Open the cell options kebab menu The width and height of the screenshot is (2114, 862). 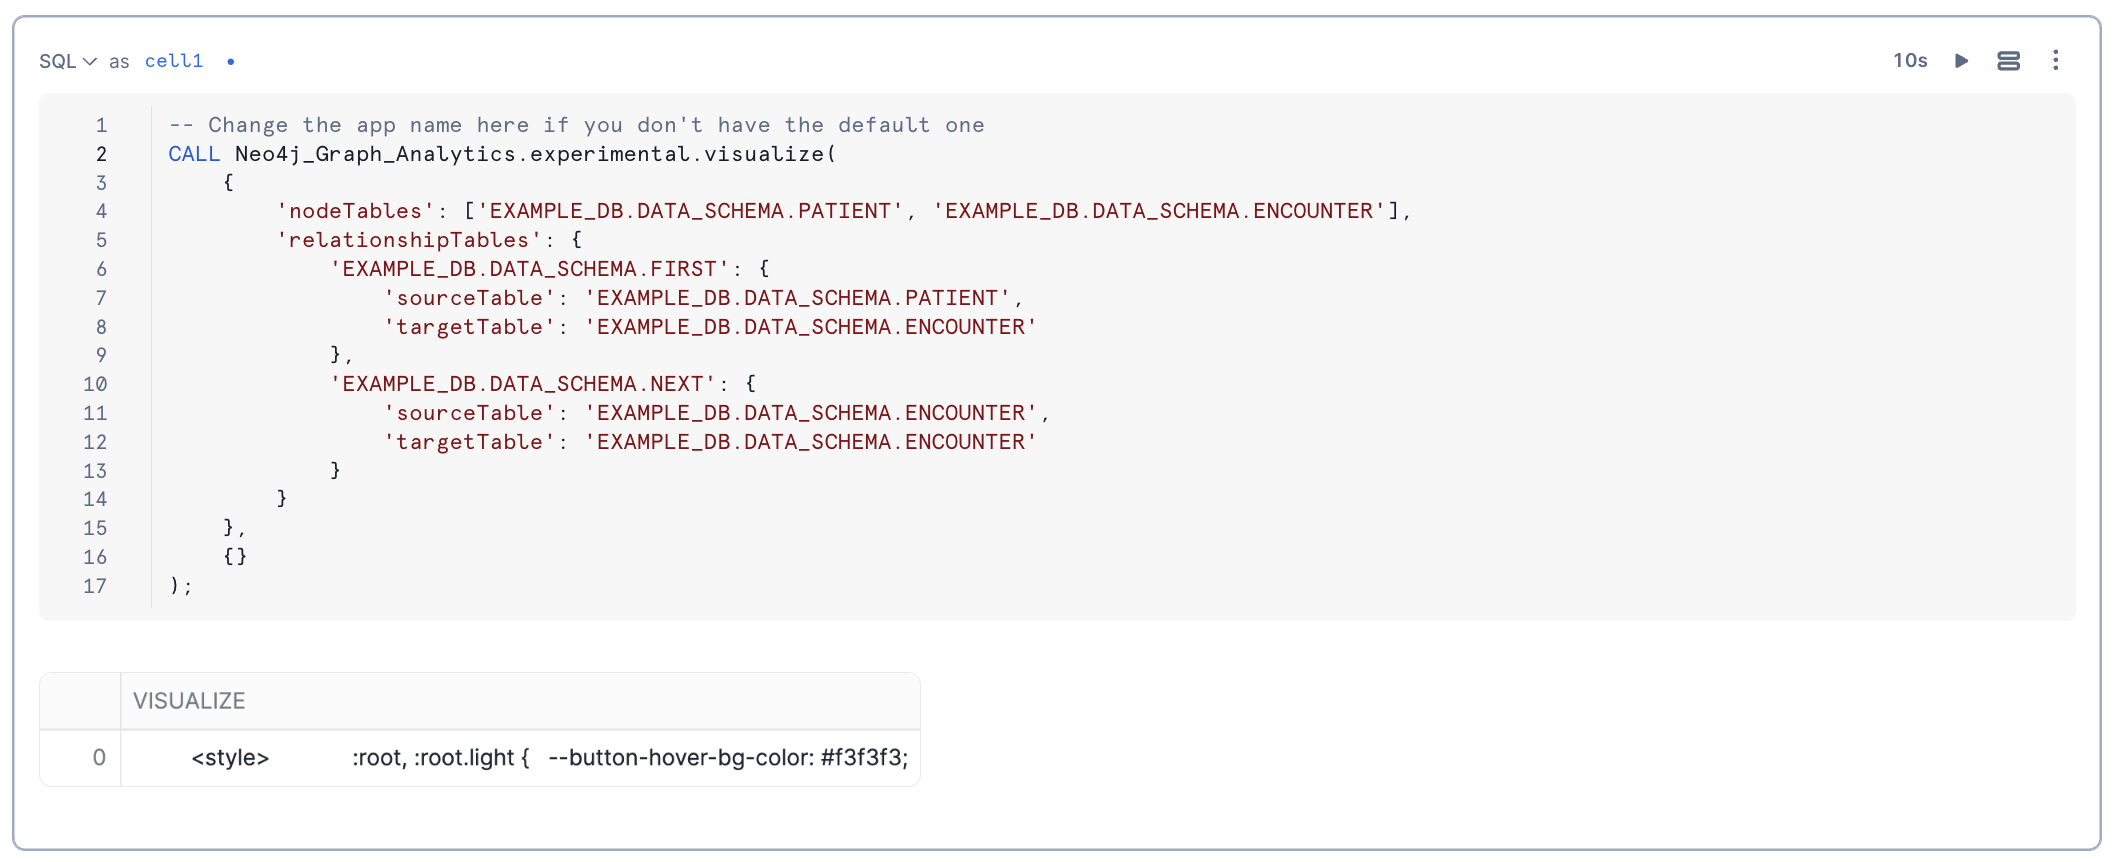coord(2056,61)
